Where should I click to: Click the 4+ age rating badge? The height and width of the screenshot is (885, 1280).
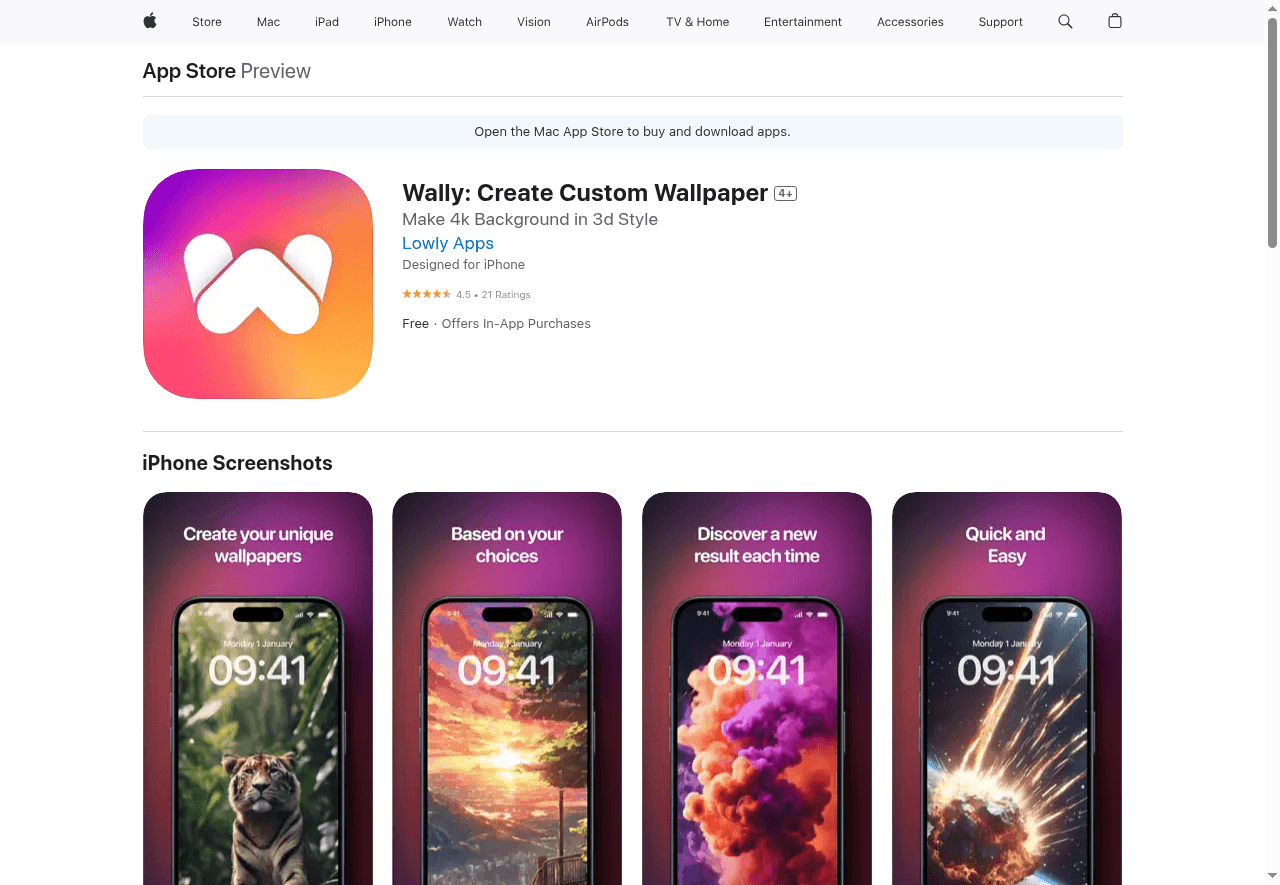(785, 194)
